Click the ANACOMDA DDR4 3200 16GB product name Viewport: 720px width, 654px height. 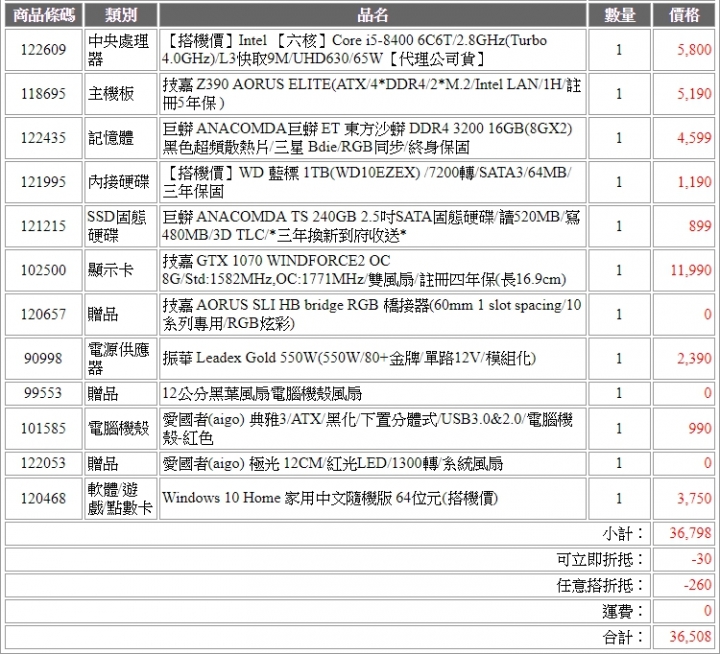(x=367, y=138)
